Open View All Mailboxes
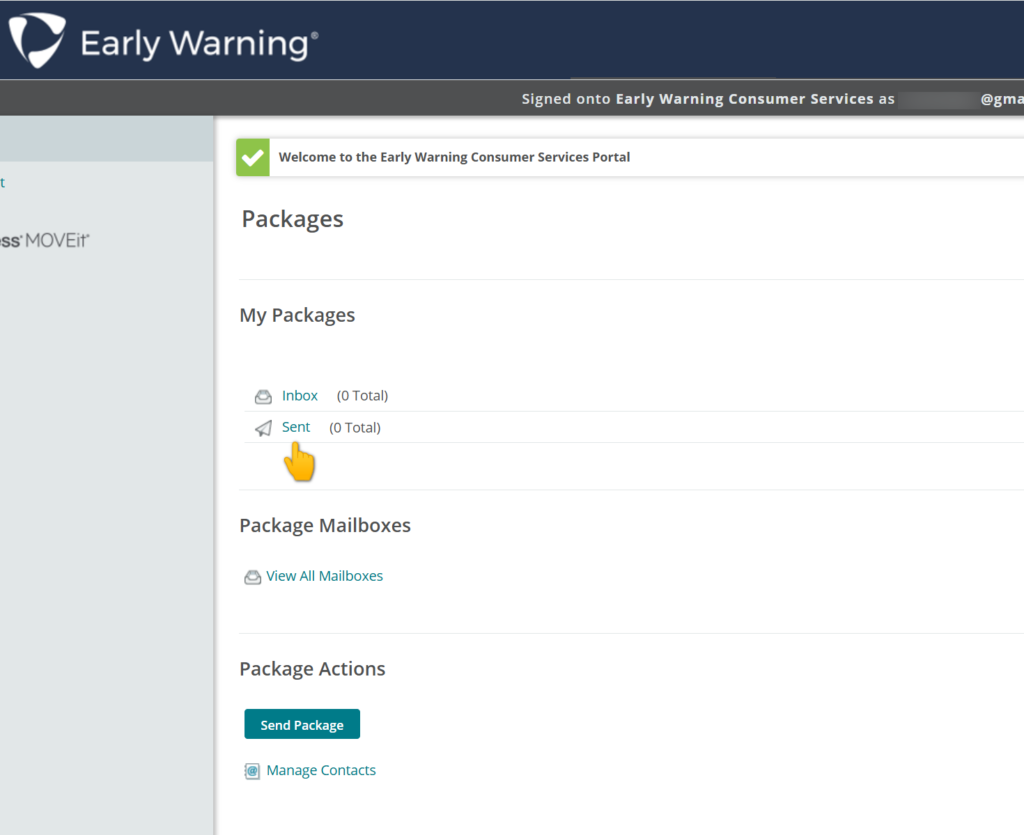Viewport: 1024px width, 835px height. (325, 576)
